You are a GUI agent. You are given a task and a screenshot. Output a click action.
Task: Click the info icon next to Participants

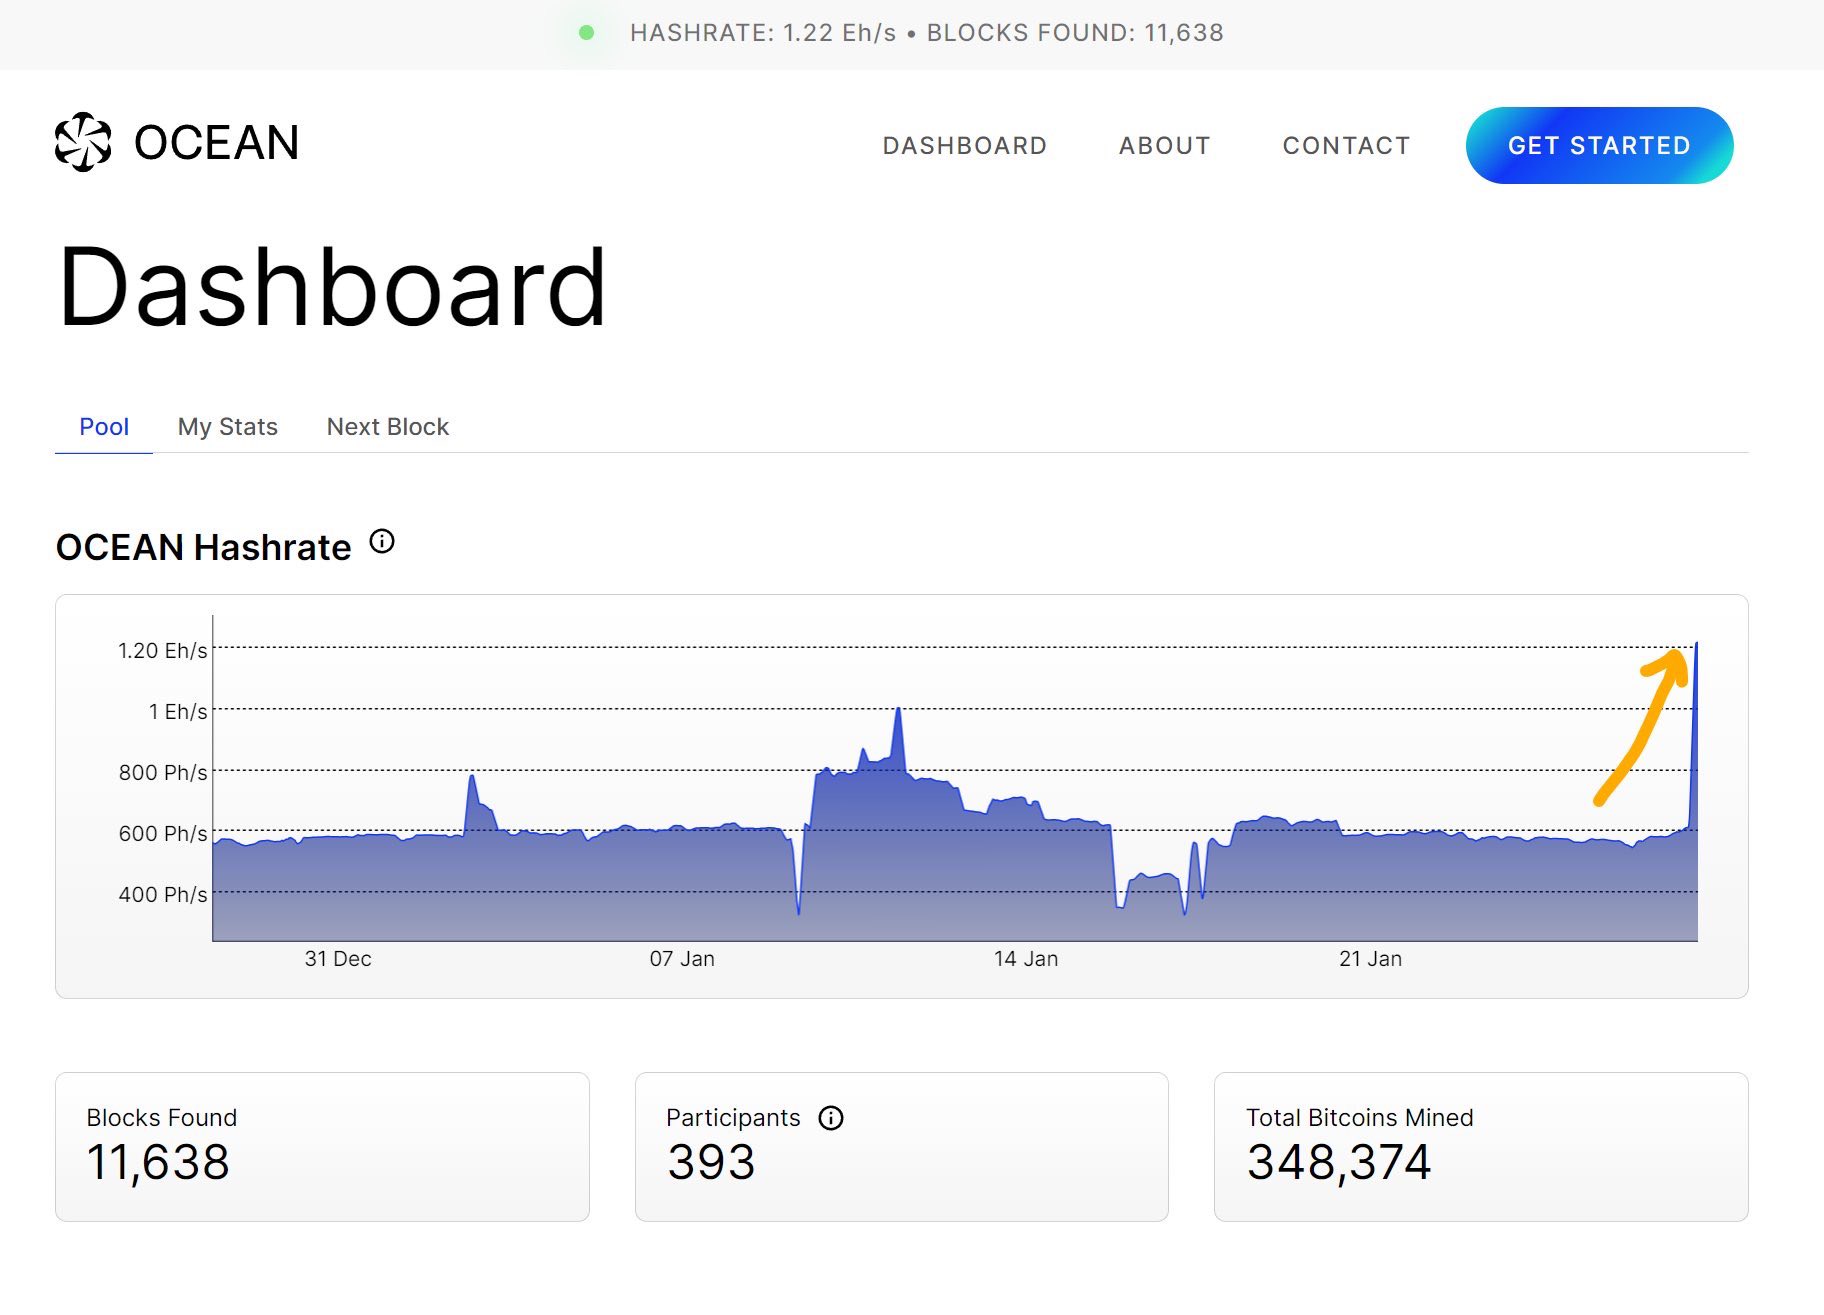831,1118
